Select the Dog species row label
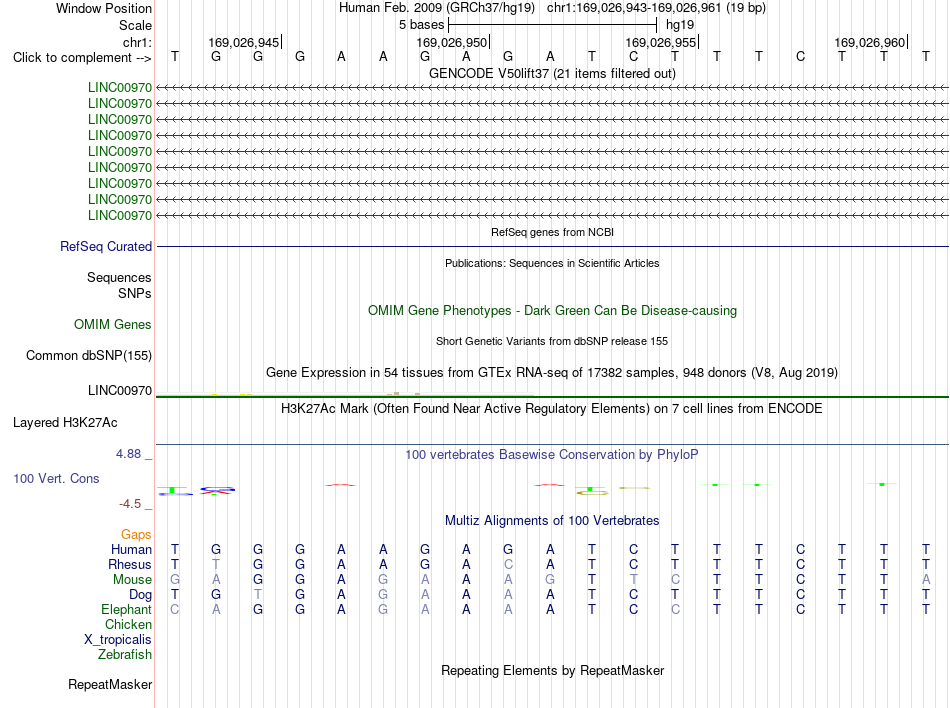 coord(141,595)
